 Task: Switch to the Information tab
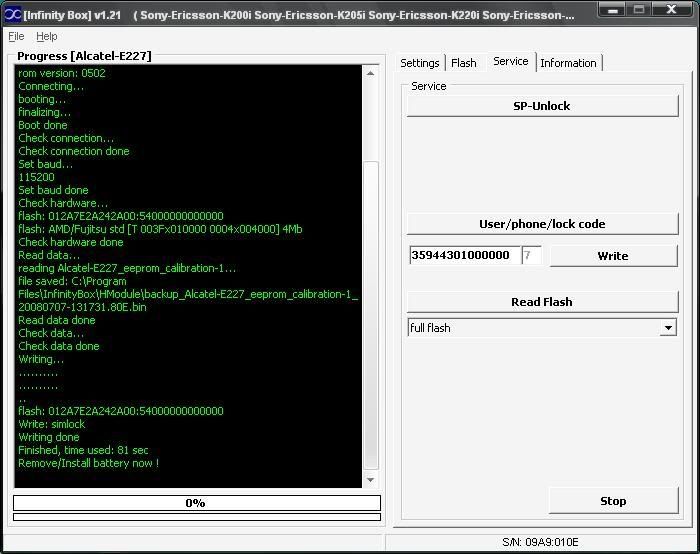[568, 63]
